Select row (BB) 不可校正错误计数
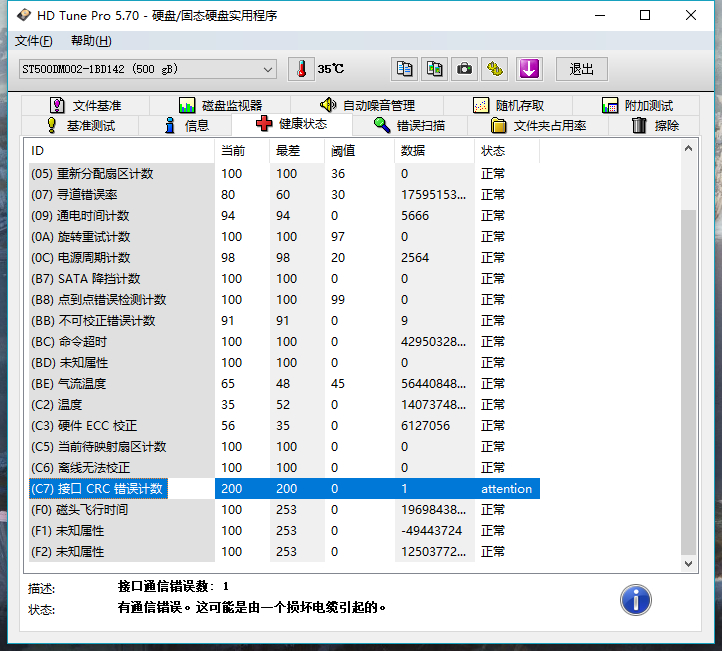Screen dimensions: 722x651 pyautogui.click(x=284, y=320)
